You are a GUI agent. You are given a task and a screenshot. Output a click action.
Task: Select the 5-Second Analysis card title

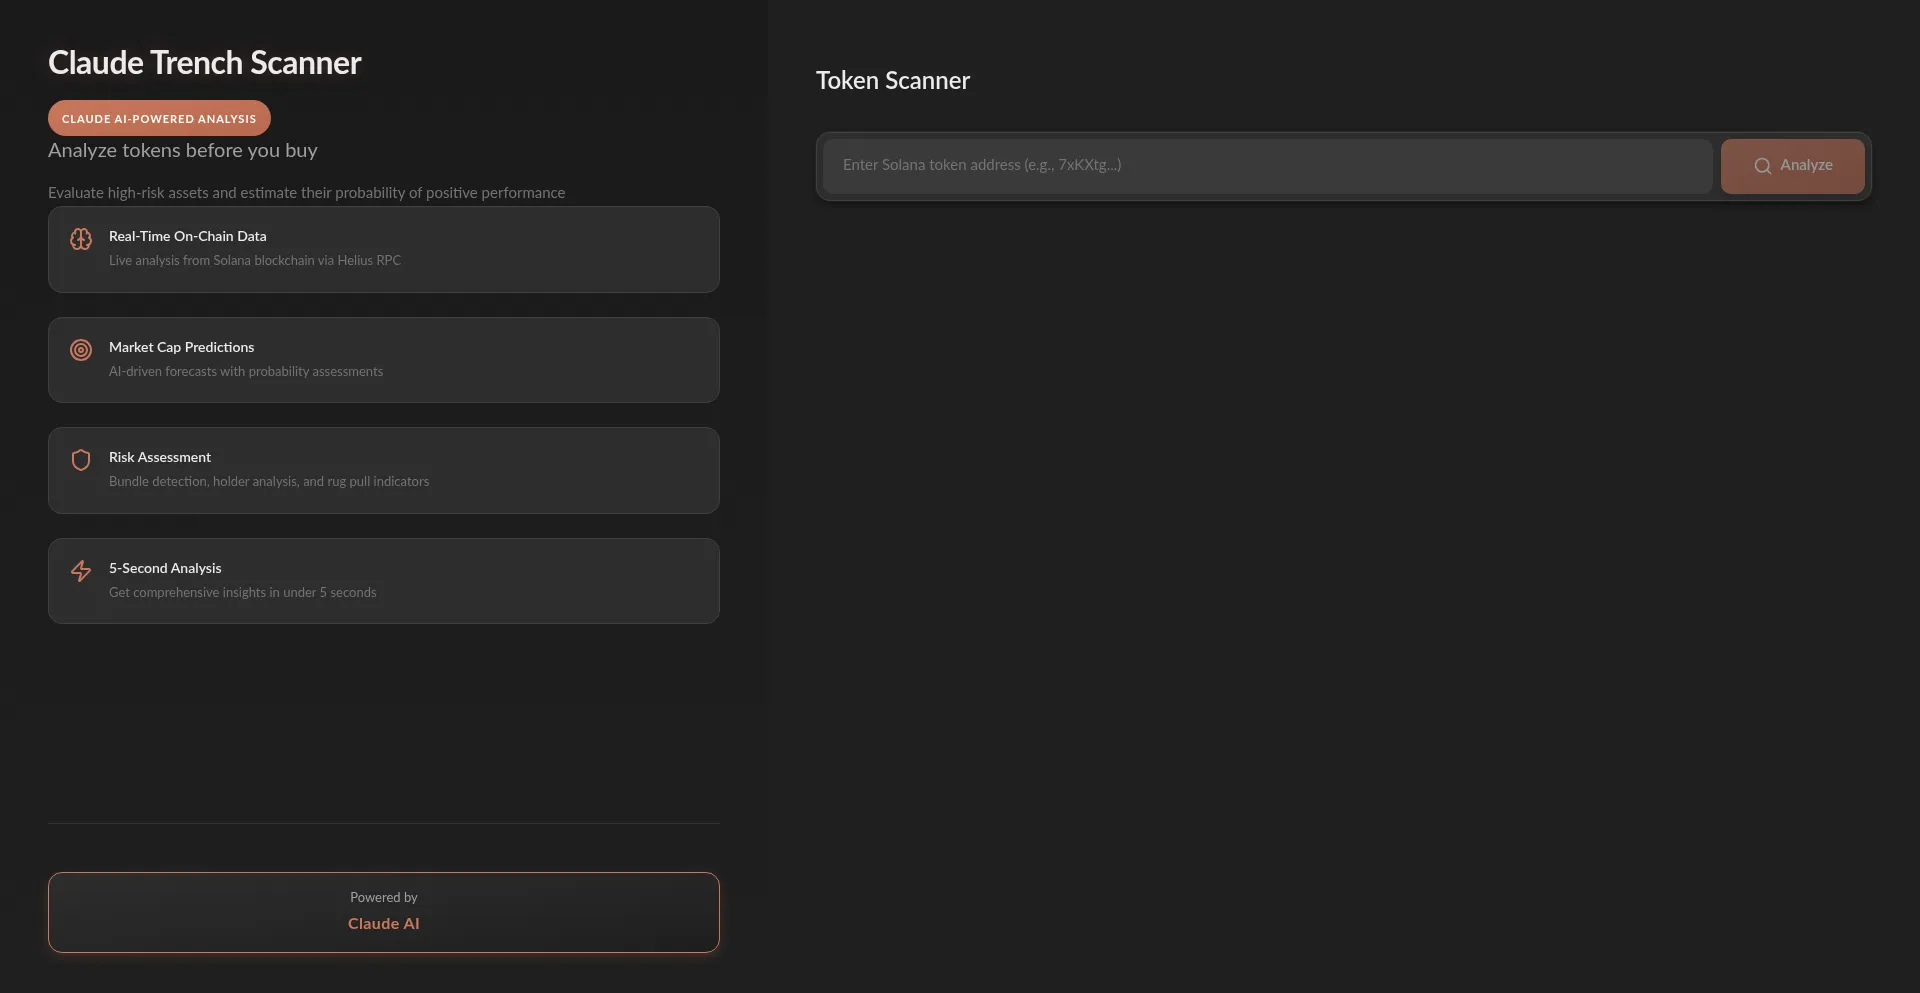coord(165,568)
